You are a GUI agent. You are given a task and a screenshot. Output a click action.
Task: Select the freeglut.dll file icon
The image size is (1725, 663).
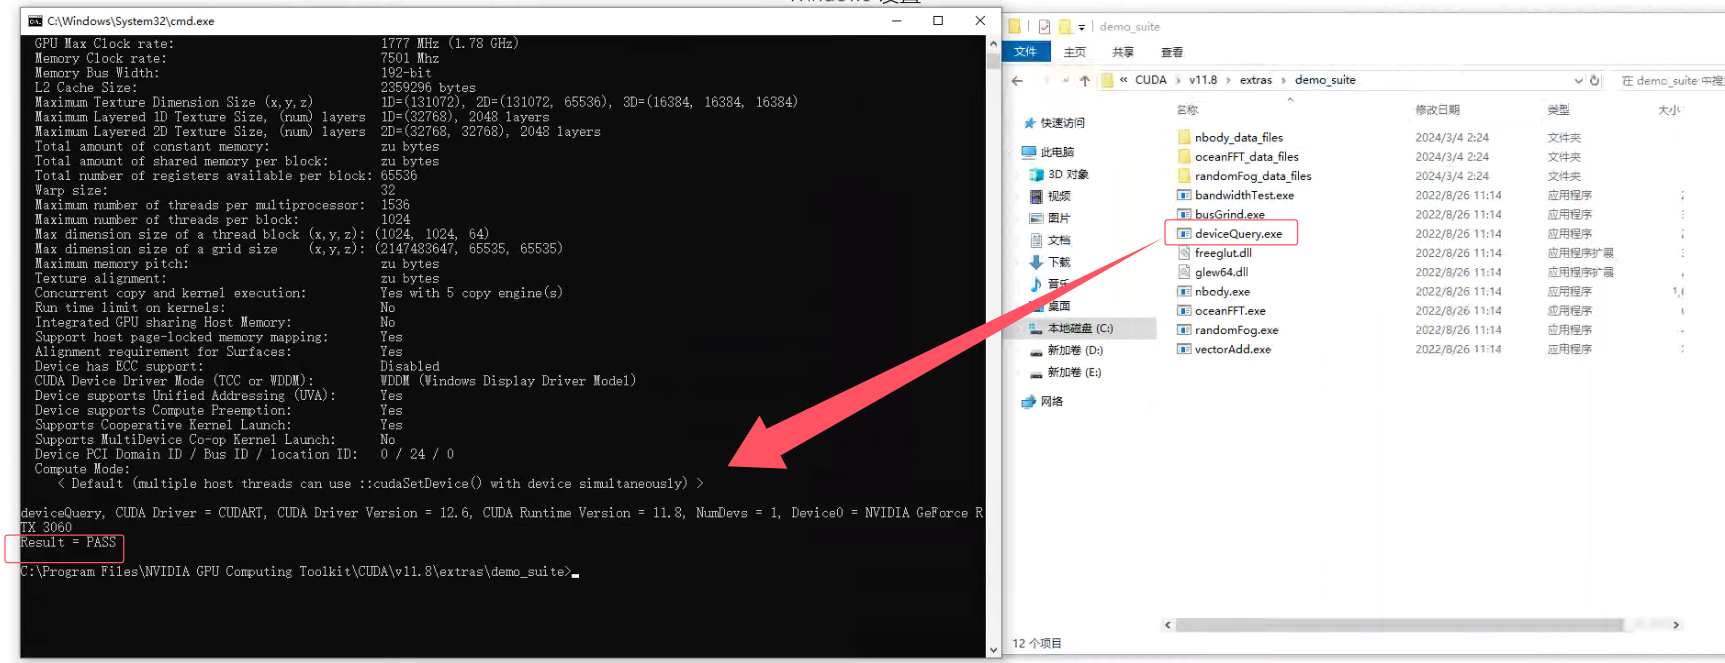(1184, 252)
